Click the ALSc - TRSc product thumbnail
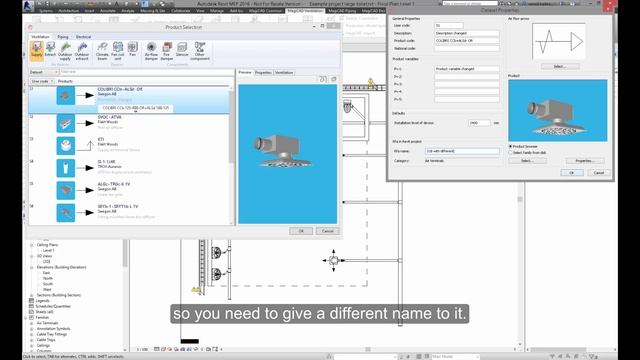The height and width of the screenshot is (360, 640). (x=66, y=190)
